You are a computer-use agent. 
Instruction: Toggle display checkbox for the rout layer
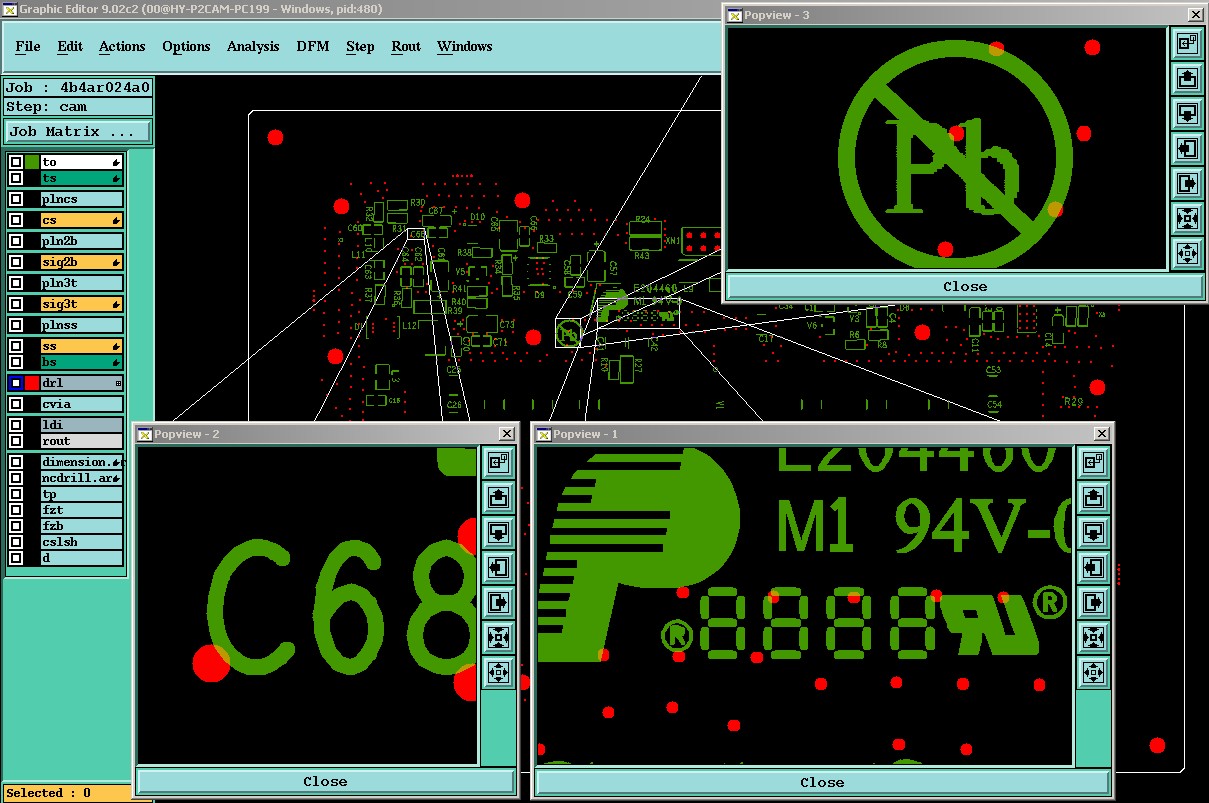[16, 441]
